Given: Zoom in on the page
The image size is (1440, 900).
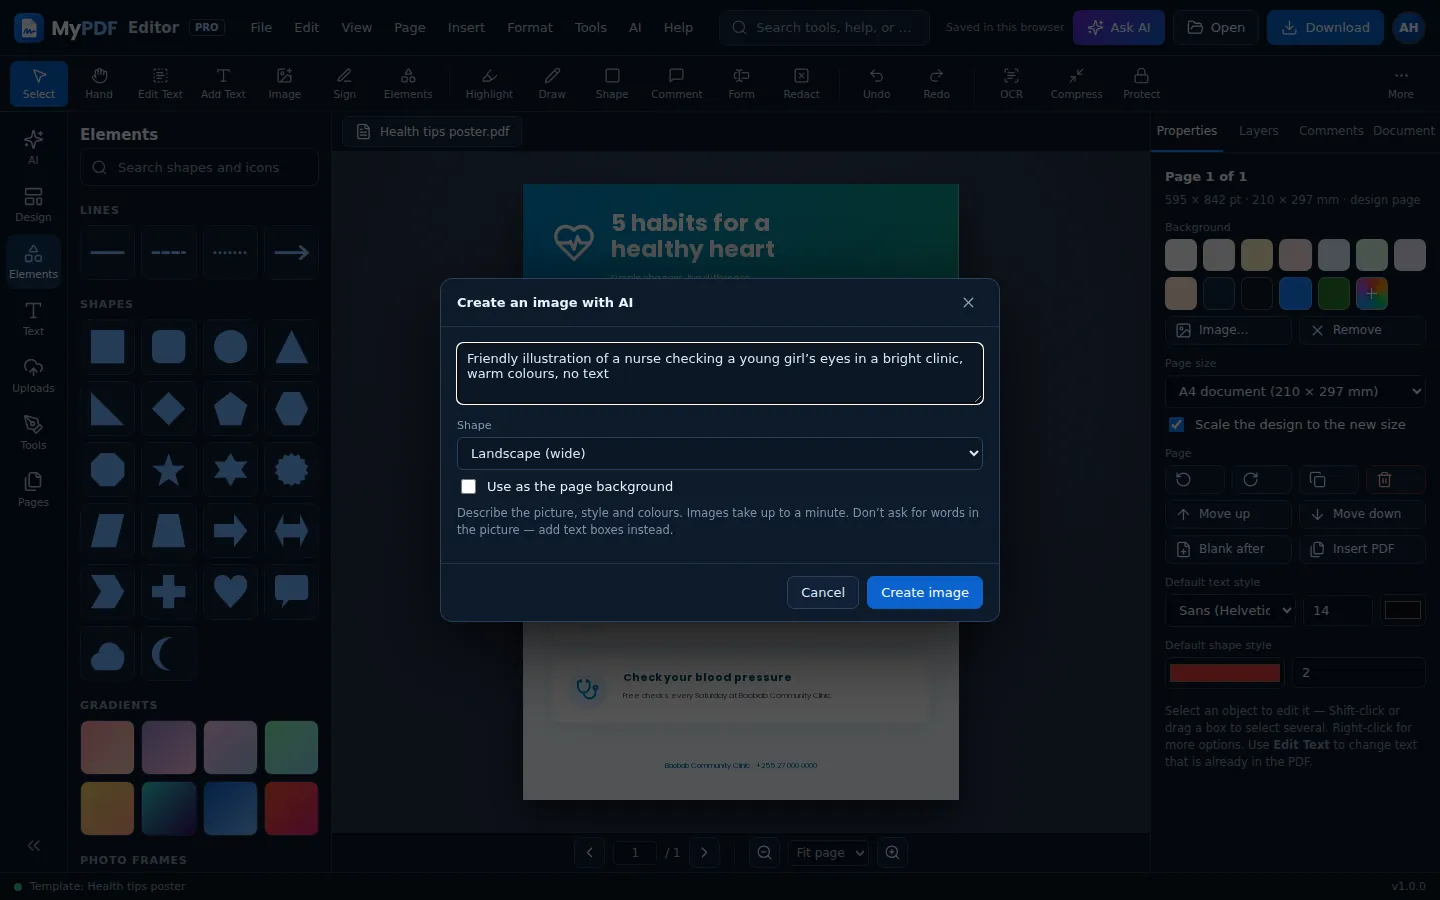Looking at the screenshot, I should [892, 853].
